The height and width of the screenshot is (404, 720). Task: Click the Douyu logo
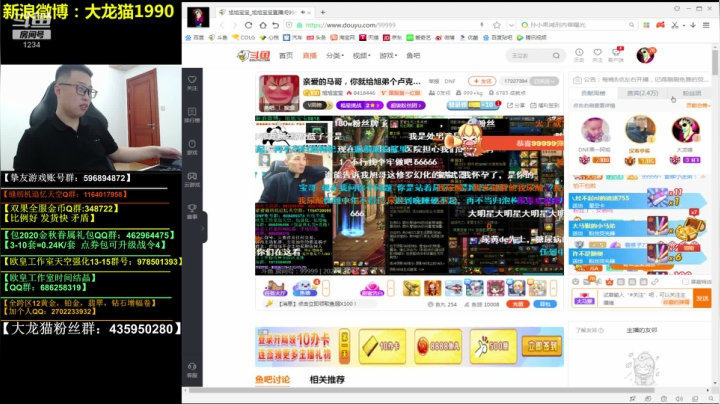point(253,56)
